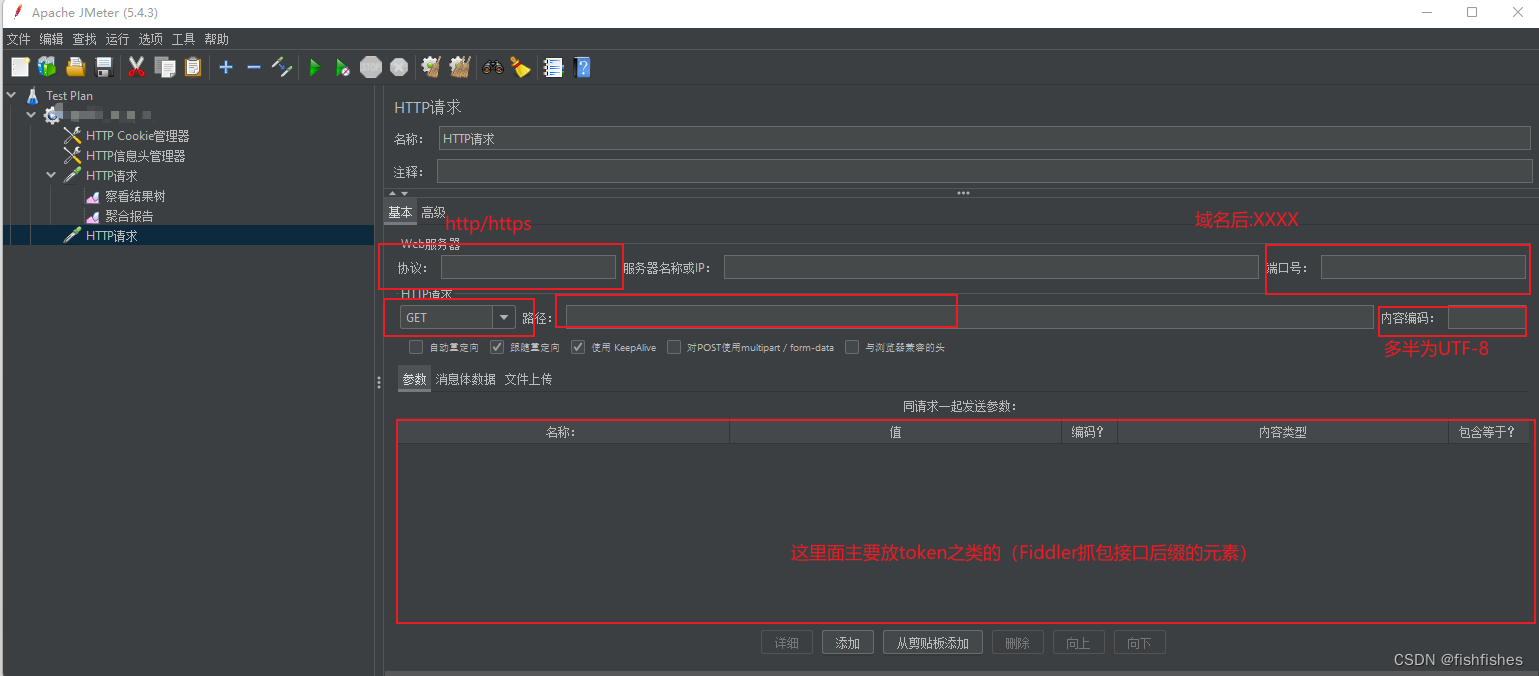Collapse the thread group node arrow
Screen dimensions: 1539x676
point(31,115)
